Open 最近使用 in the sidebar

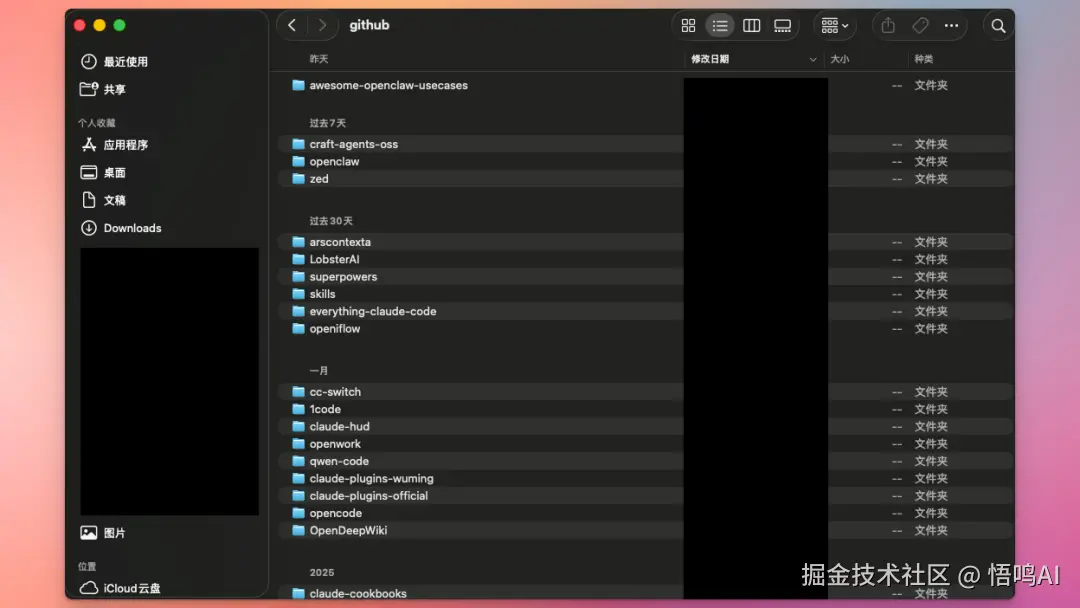(114, 61)
